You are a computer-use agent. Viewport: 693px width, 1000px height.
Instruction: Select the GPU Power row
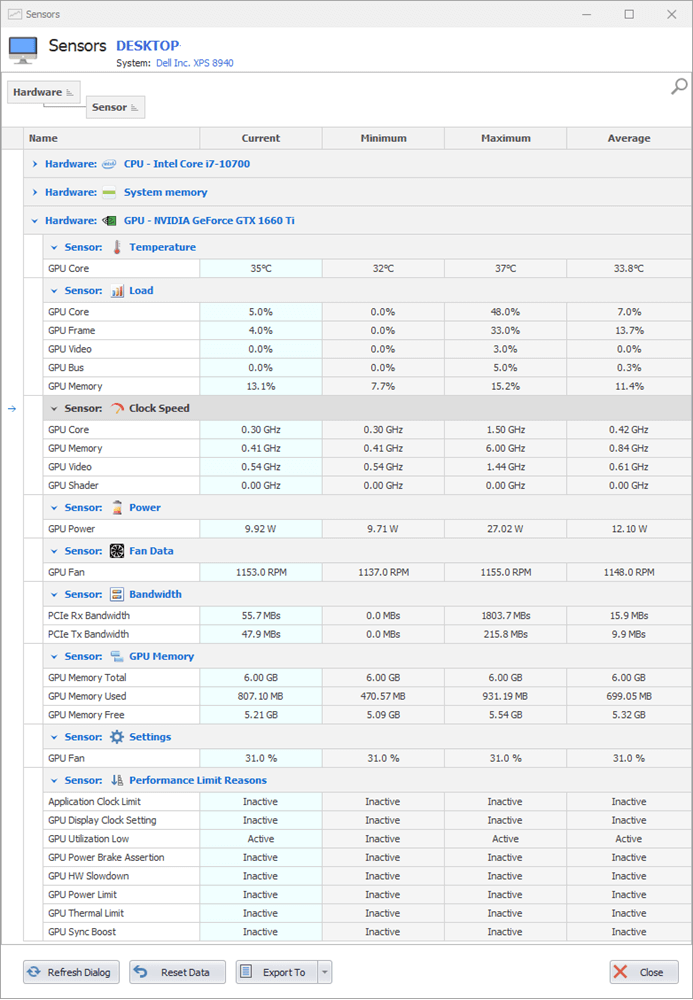click(367, 529)
